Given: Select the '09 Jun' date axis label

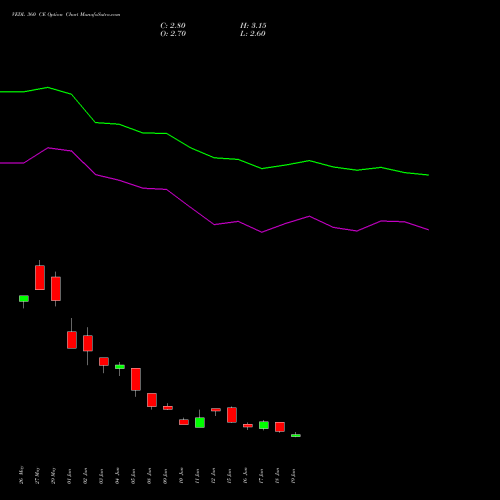Looking at the screenshot, I should [x=166, y=476].
